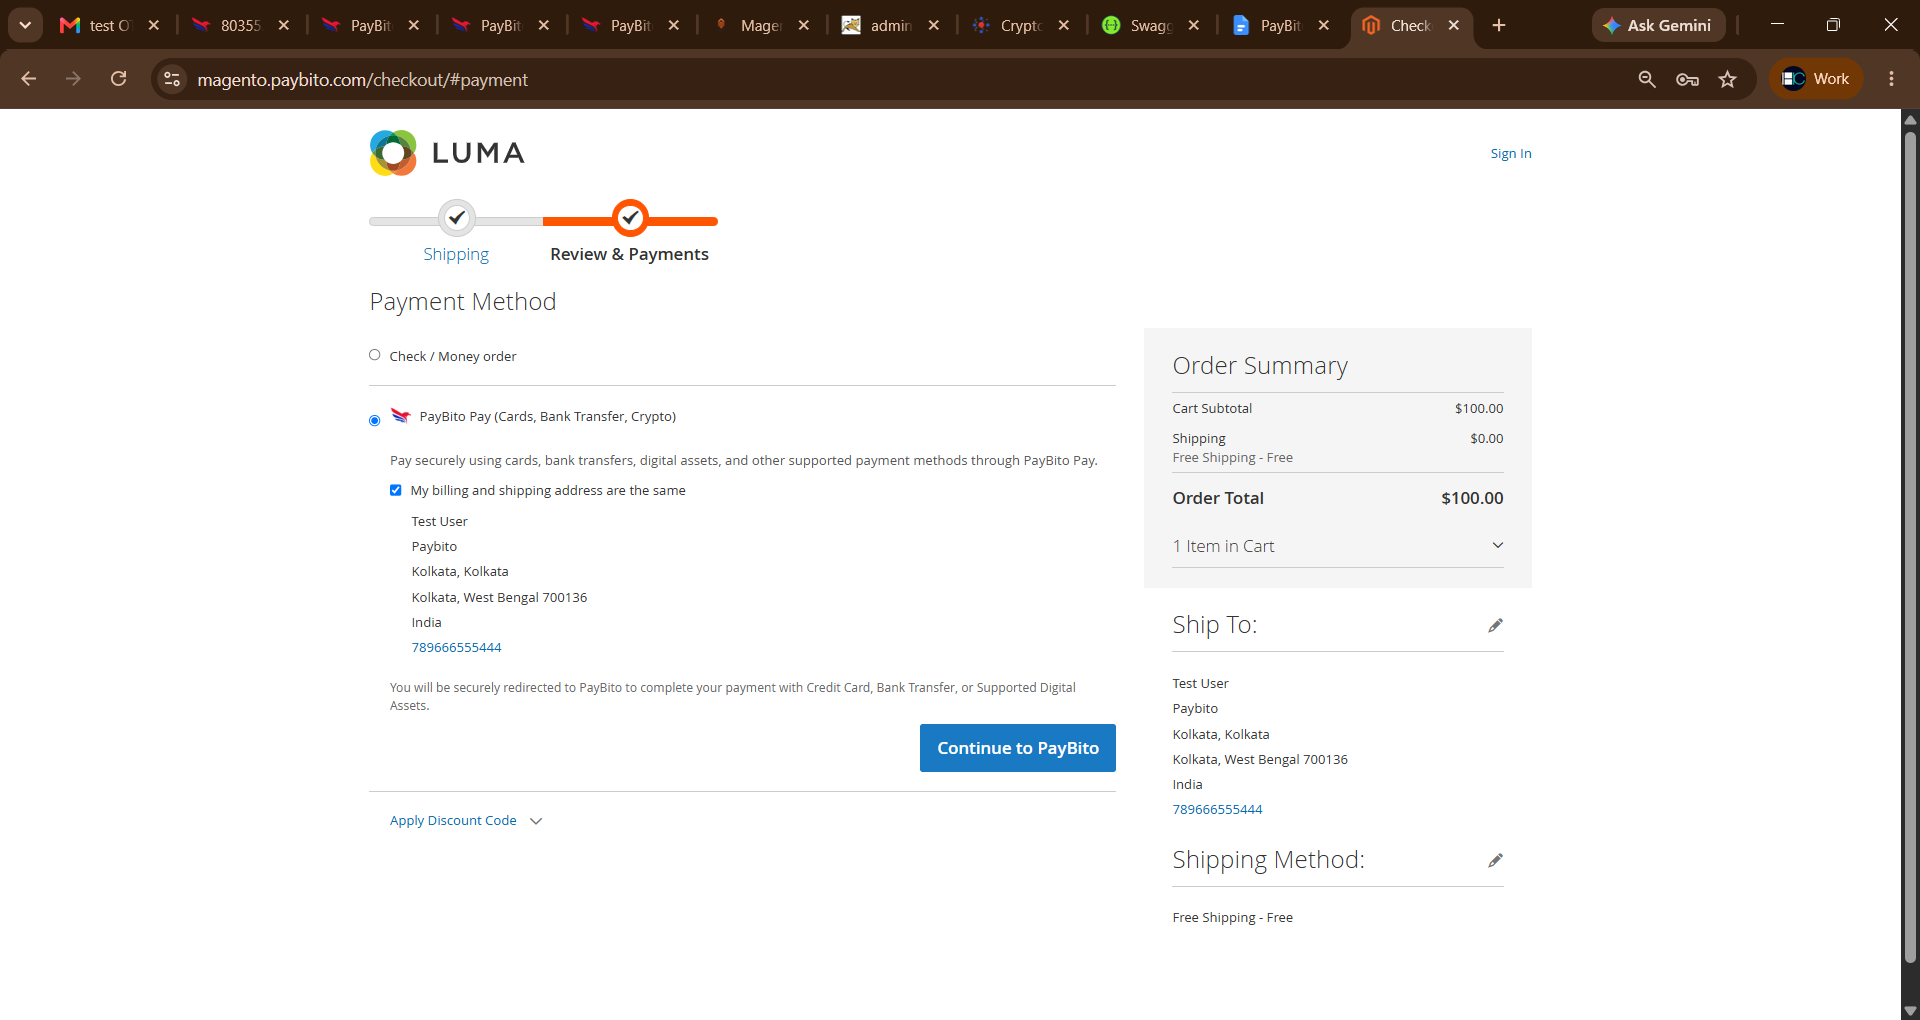Click the Review & Payments step circle
The height and width of the screenshot is (1020, 1920).
pos(630,217)
